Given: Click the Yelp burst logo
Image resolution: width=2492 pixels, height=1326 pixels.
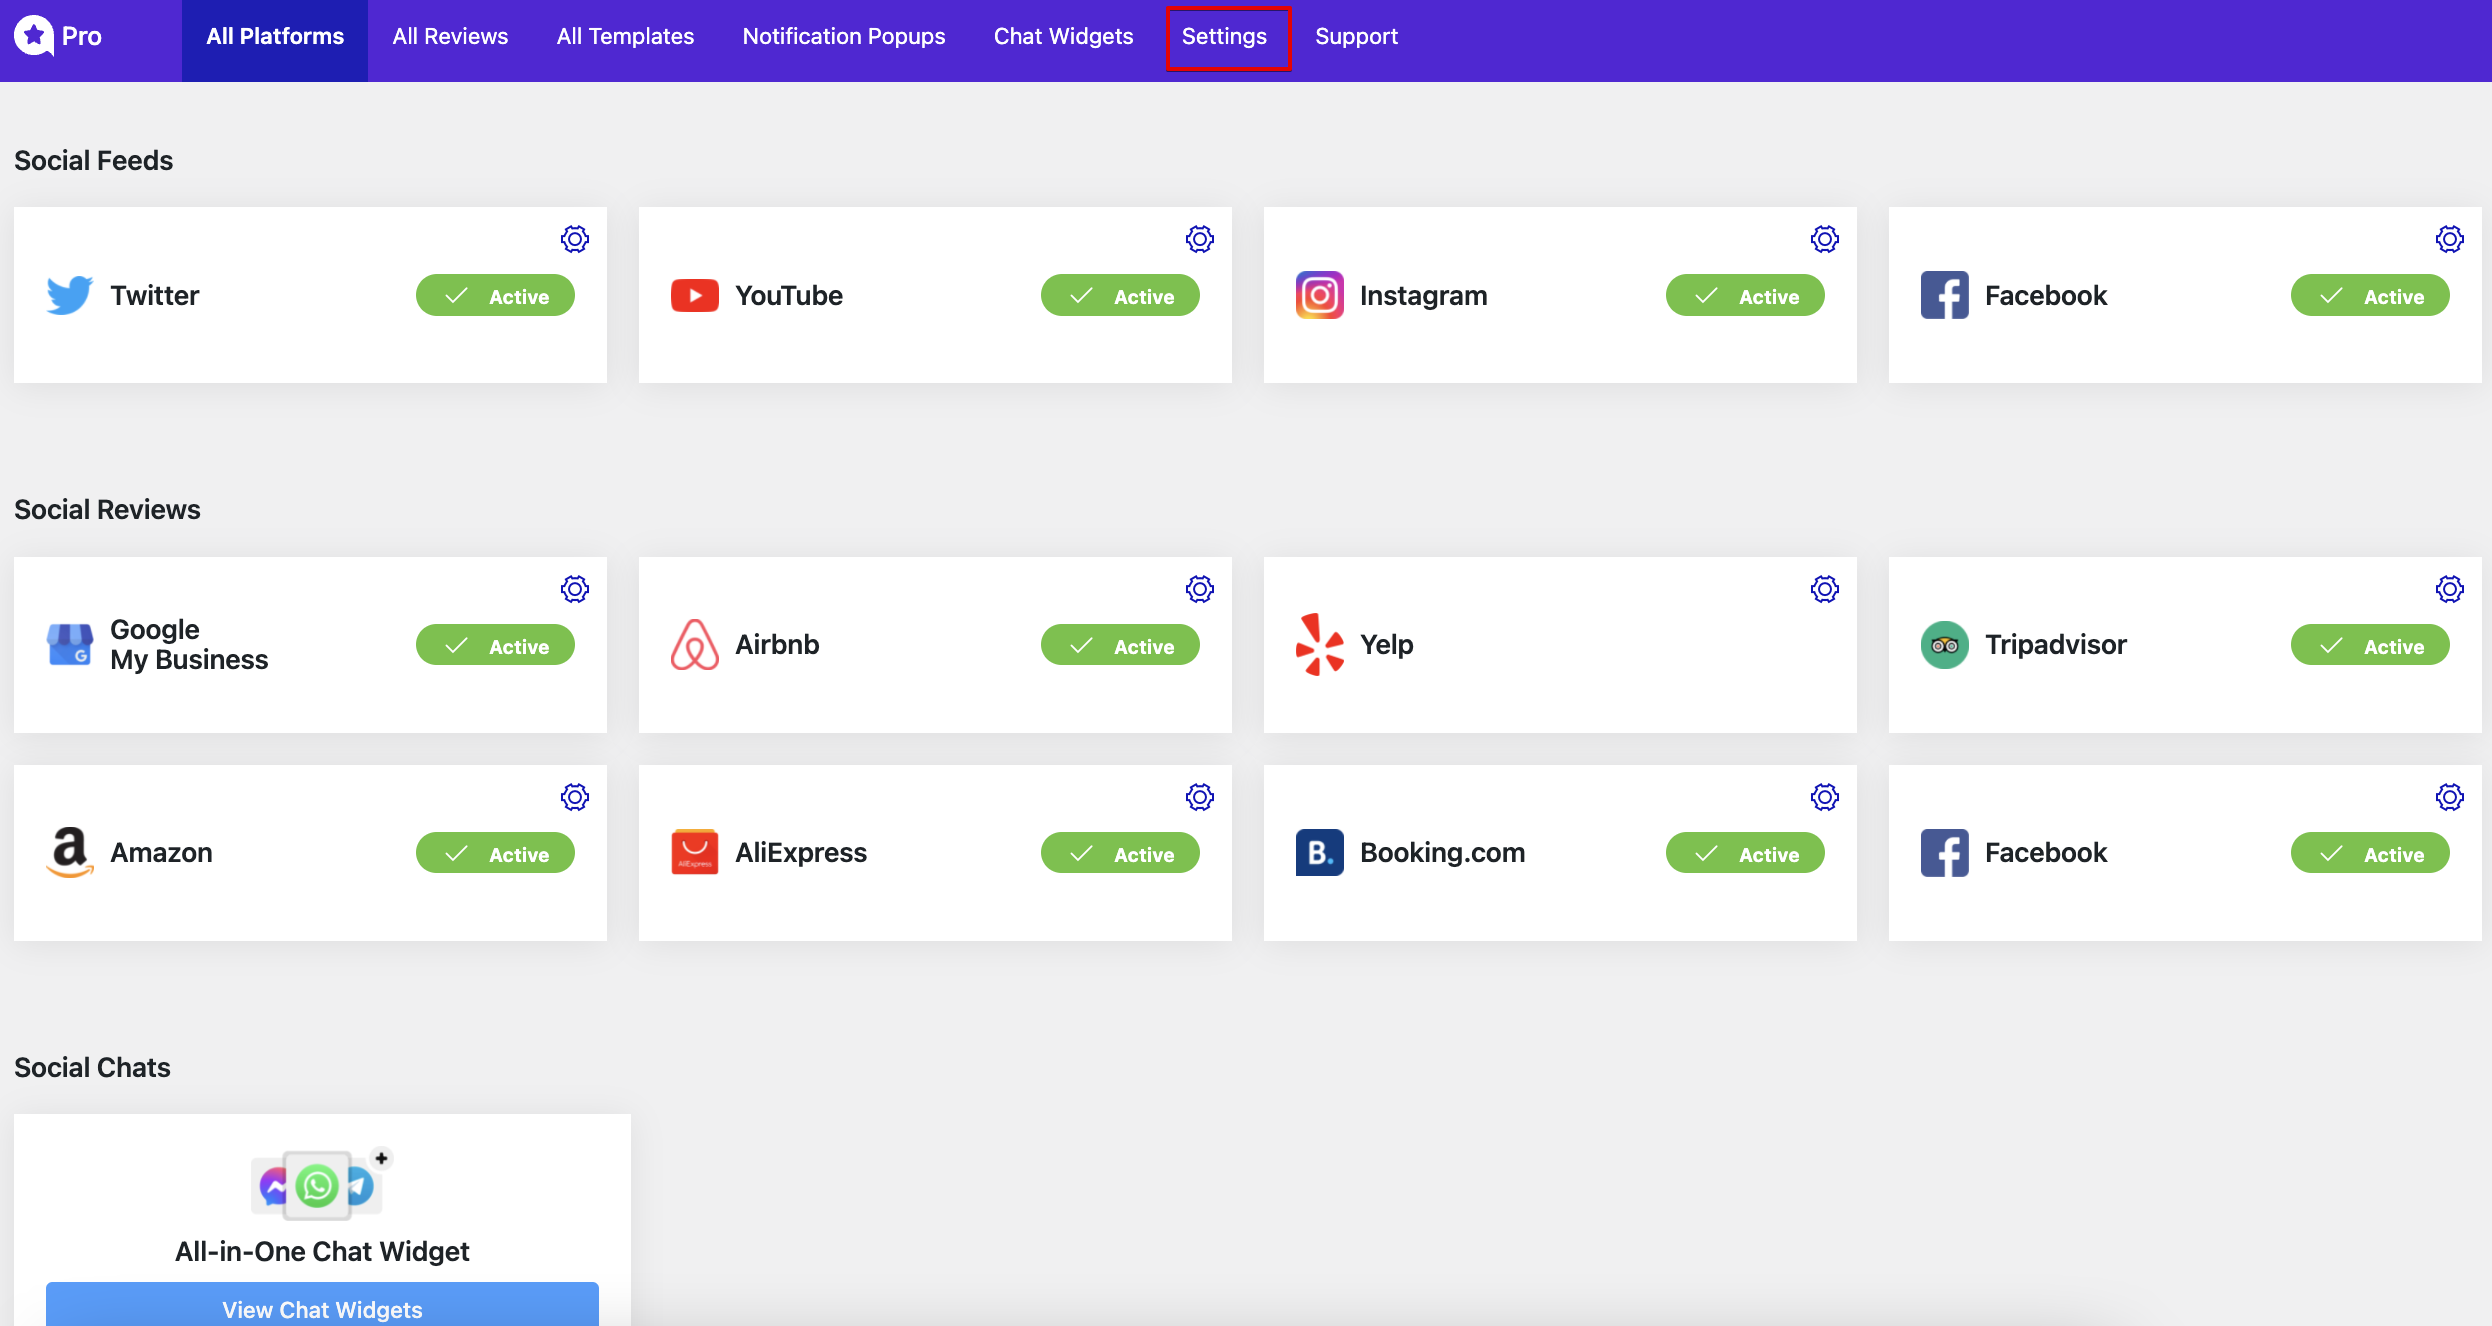Looking at the screenshot, I should pos(1320,645).
